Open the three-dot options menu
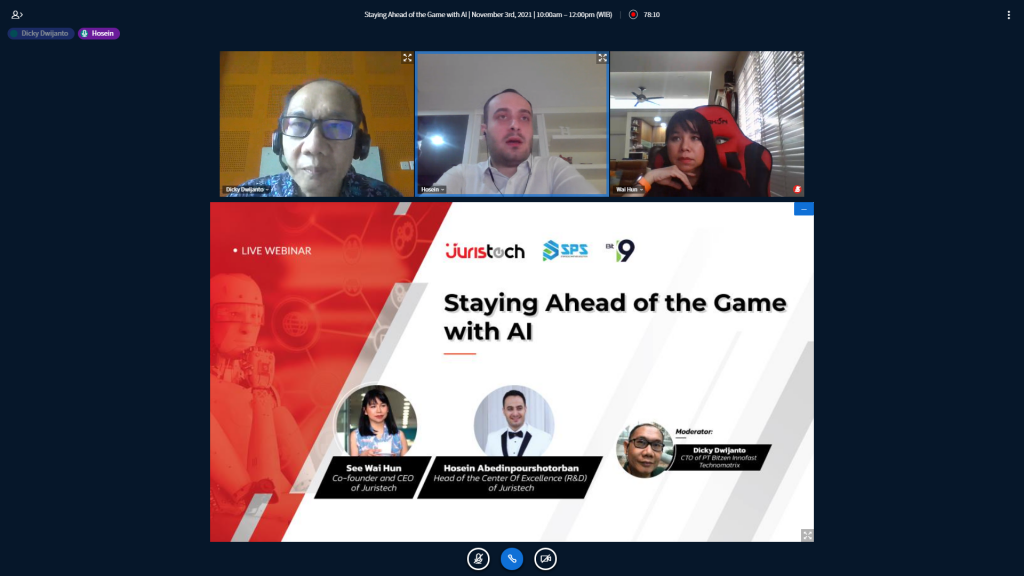 click(x=1008, y=15)
